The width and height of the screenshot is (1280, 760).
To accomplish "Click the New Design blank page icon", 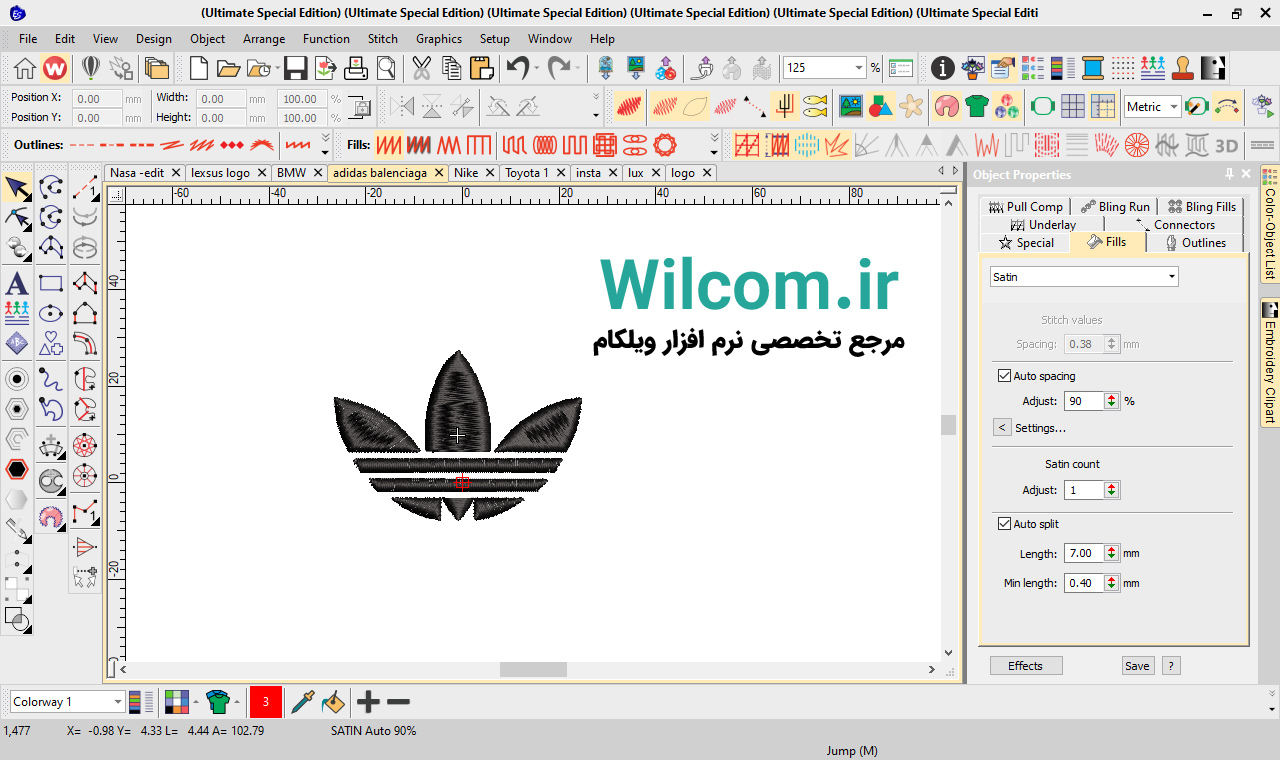I will click(199, 68).
